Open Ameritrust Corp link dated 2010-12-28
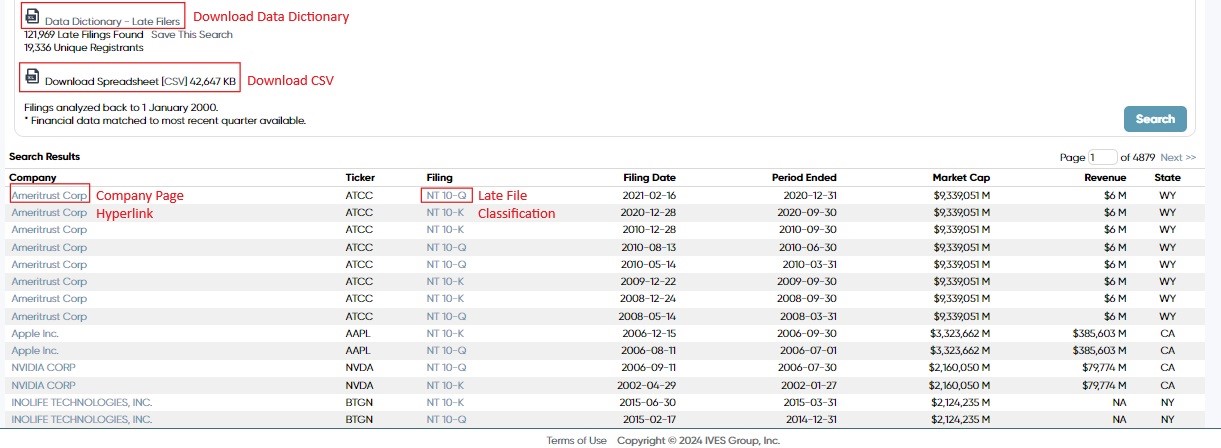This screenshot has width=1221, height=448. coord(49,230)
